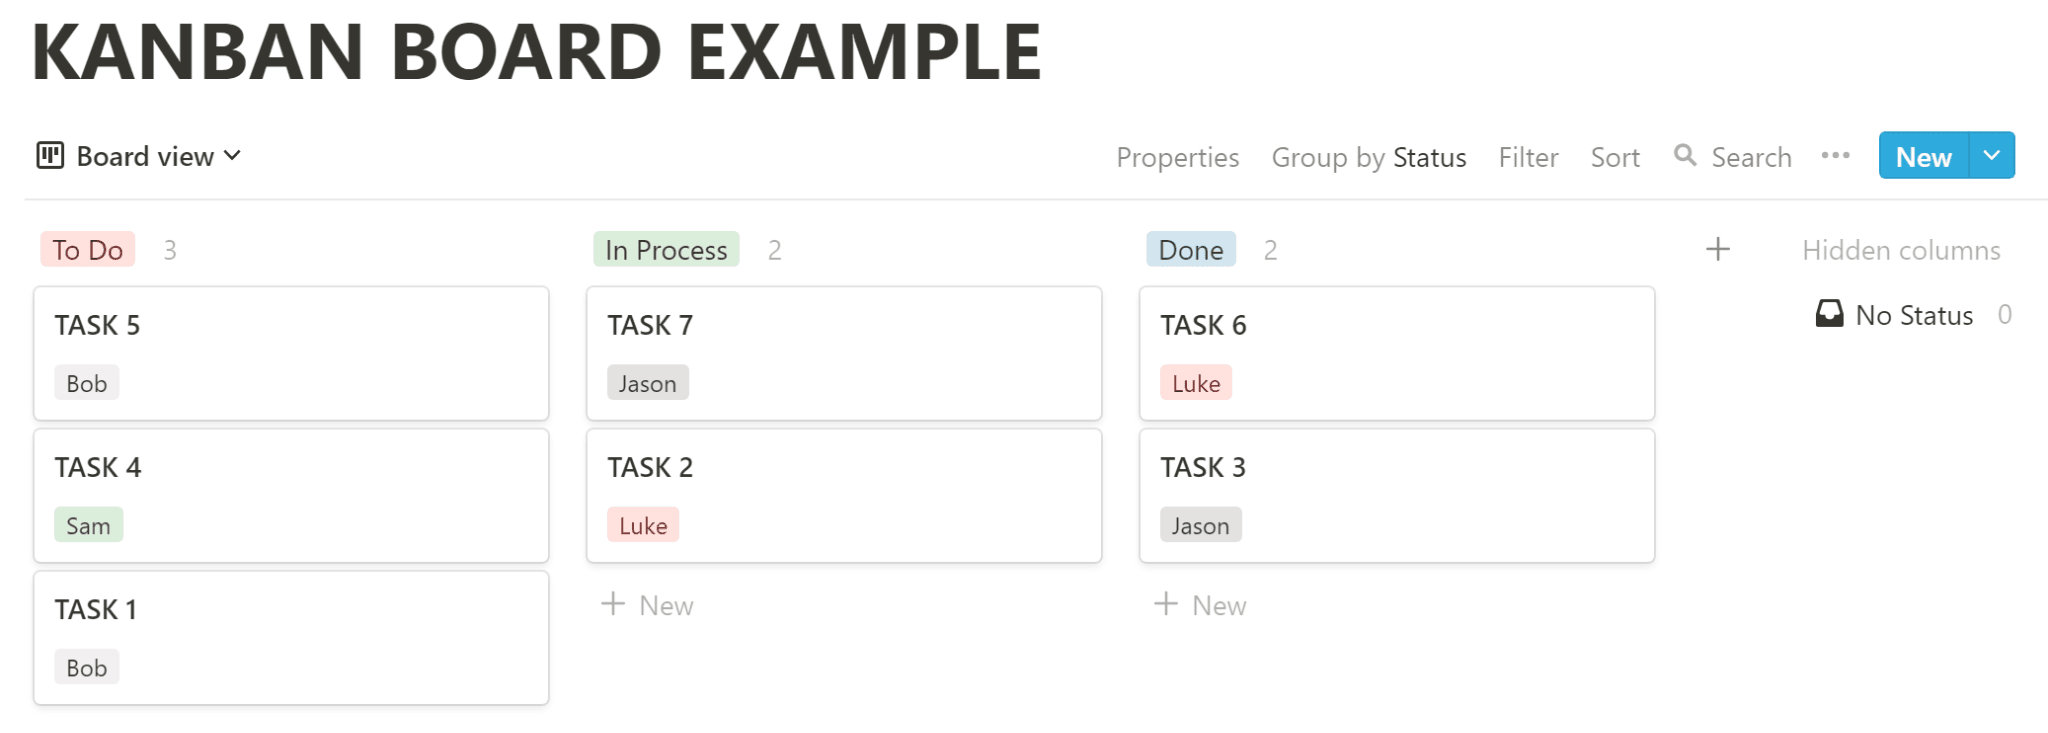Open the search magnifier

coord(1685,156)
